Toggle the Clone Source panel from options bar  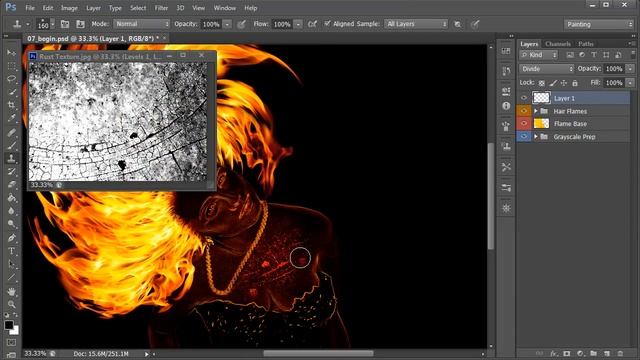click(x=80, y=24)
